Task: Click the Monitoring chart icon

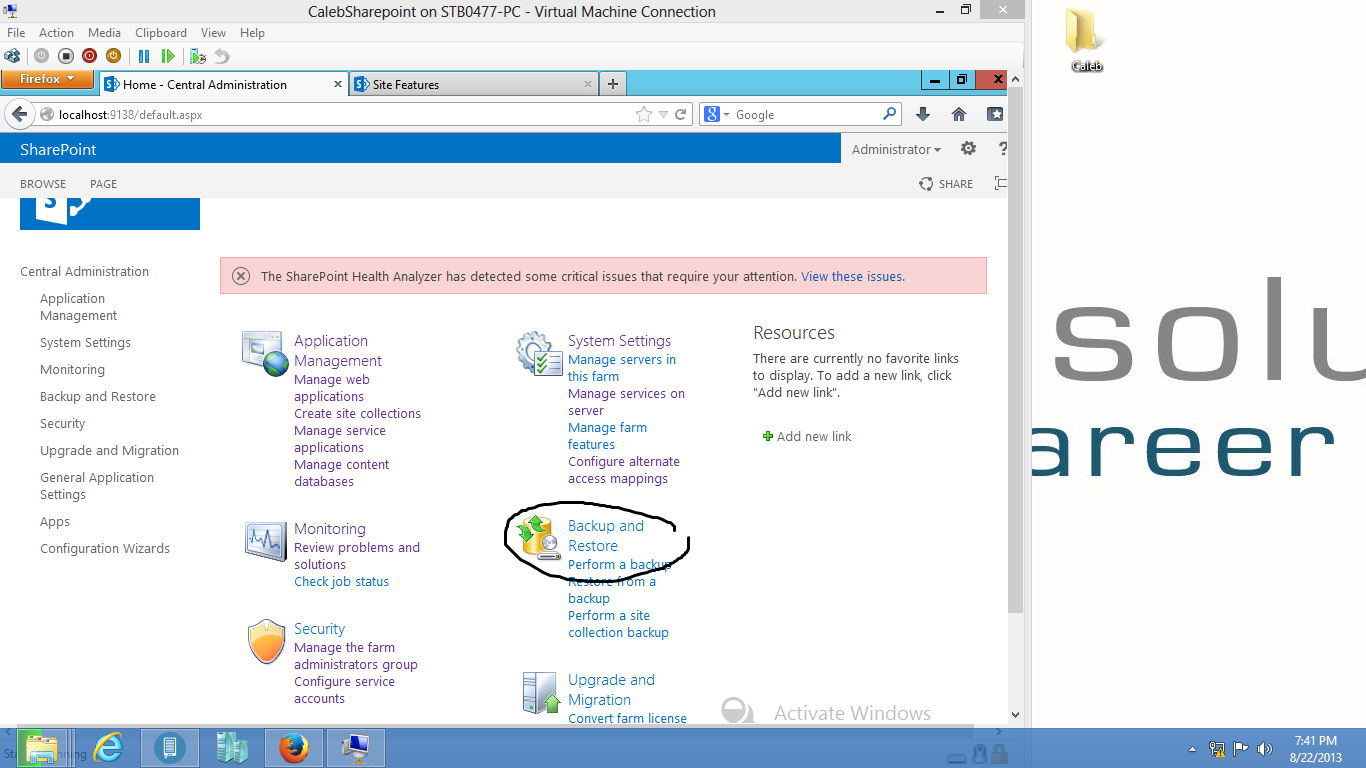Action: [x=266, y=541]
